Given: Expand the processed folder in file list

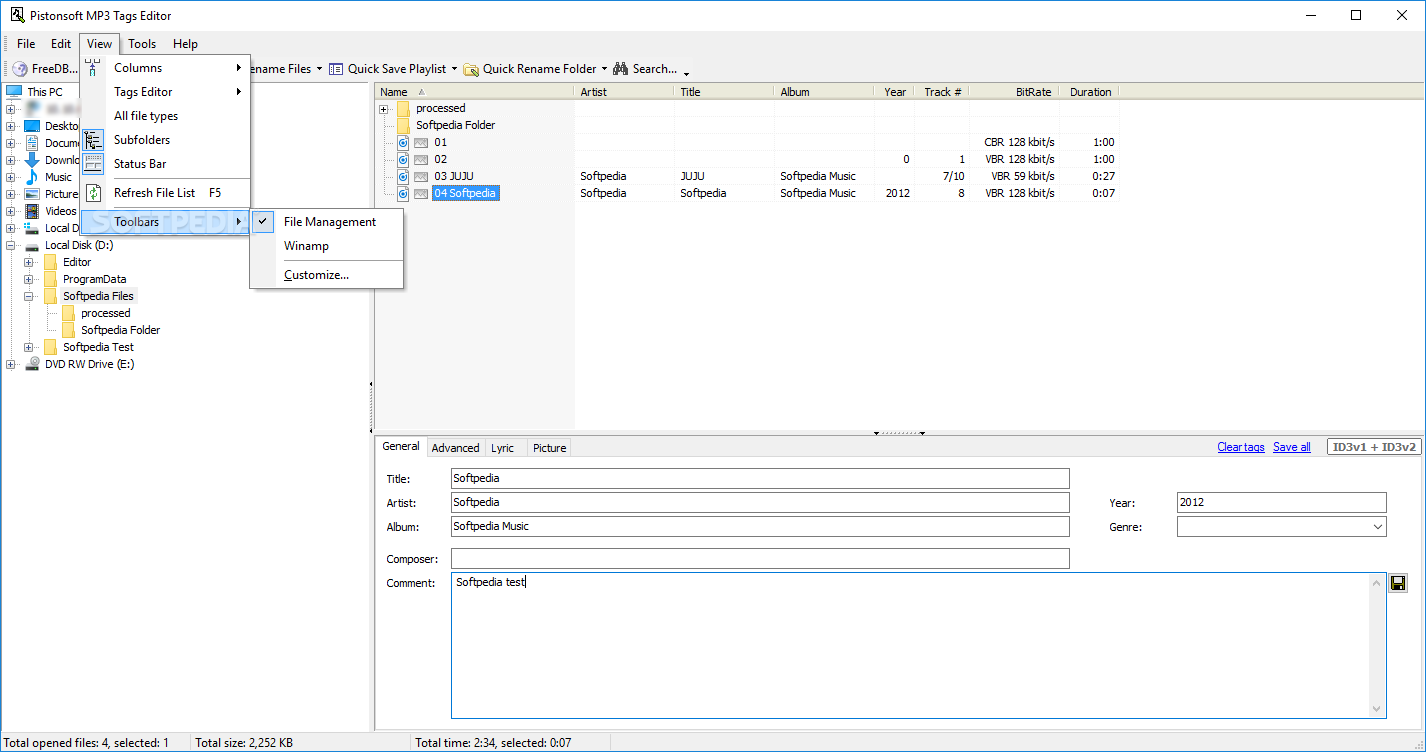Looking at the screenshot, I should click(384, 109).
